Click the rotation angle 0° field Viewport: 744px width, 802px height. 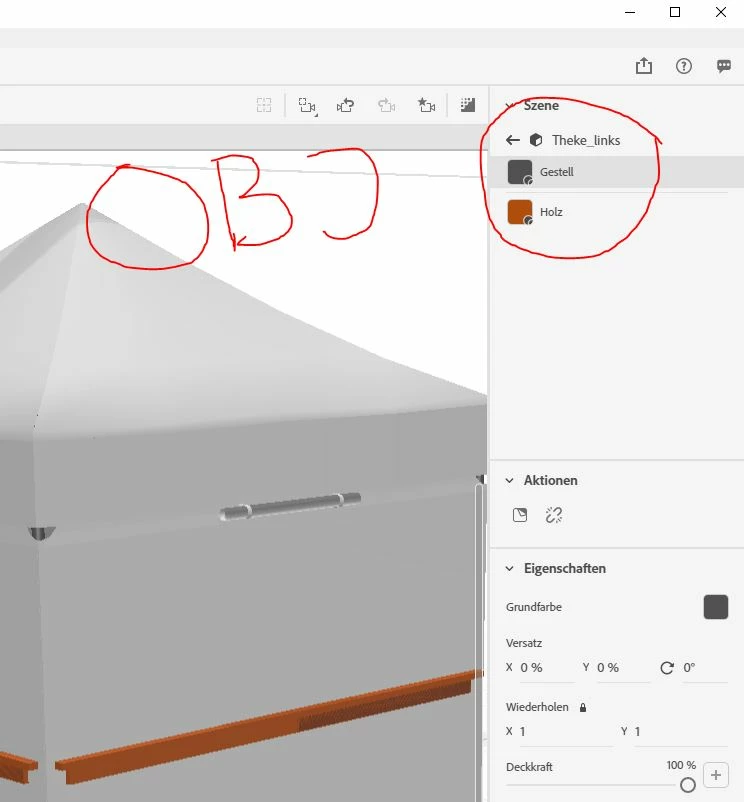(706, 668)
